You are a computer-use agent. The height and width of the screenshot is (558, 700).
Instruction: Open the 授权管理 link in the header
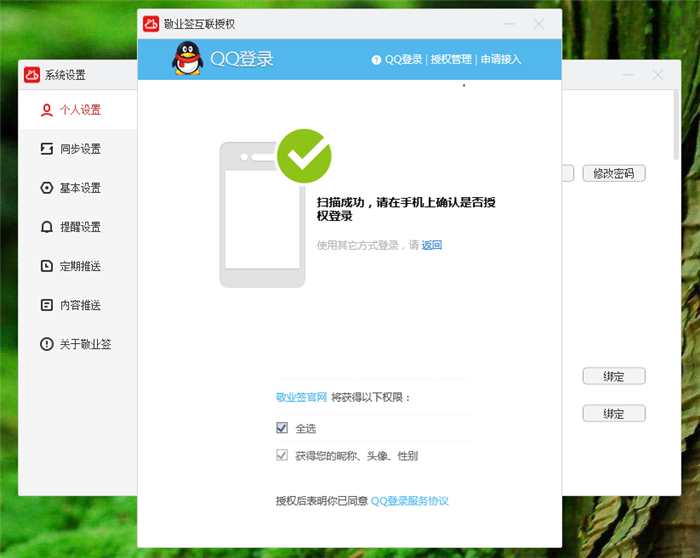(451, 59)
